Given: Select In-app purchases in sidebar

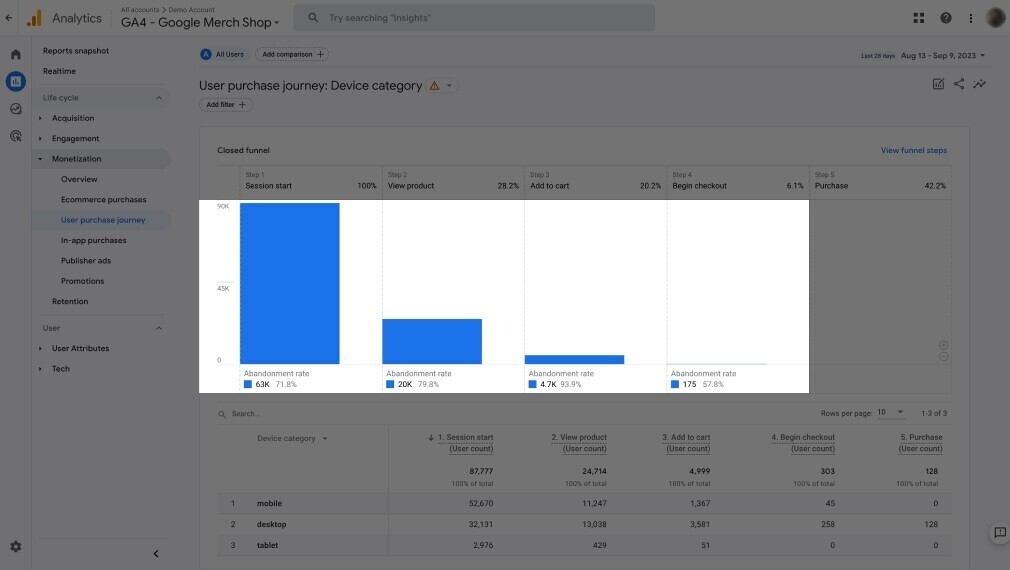Looking at the screenshot, I should (94, 240).
